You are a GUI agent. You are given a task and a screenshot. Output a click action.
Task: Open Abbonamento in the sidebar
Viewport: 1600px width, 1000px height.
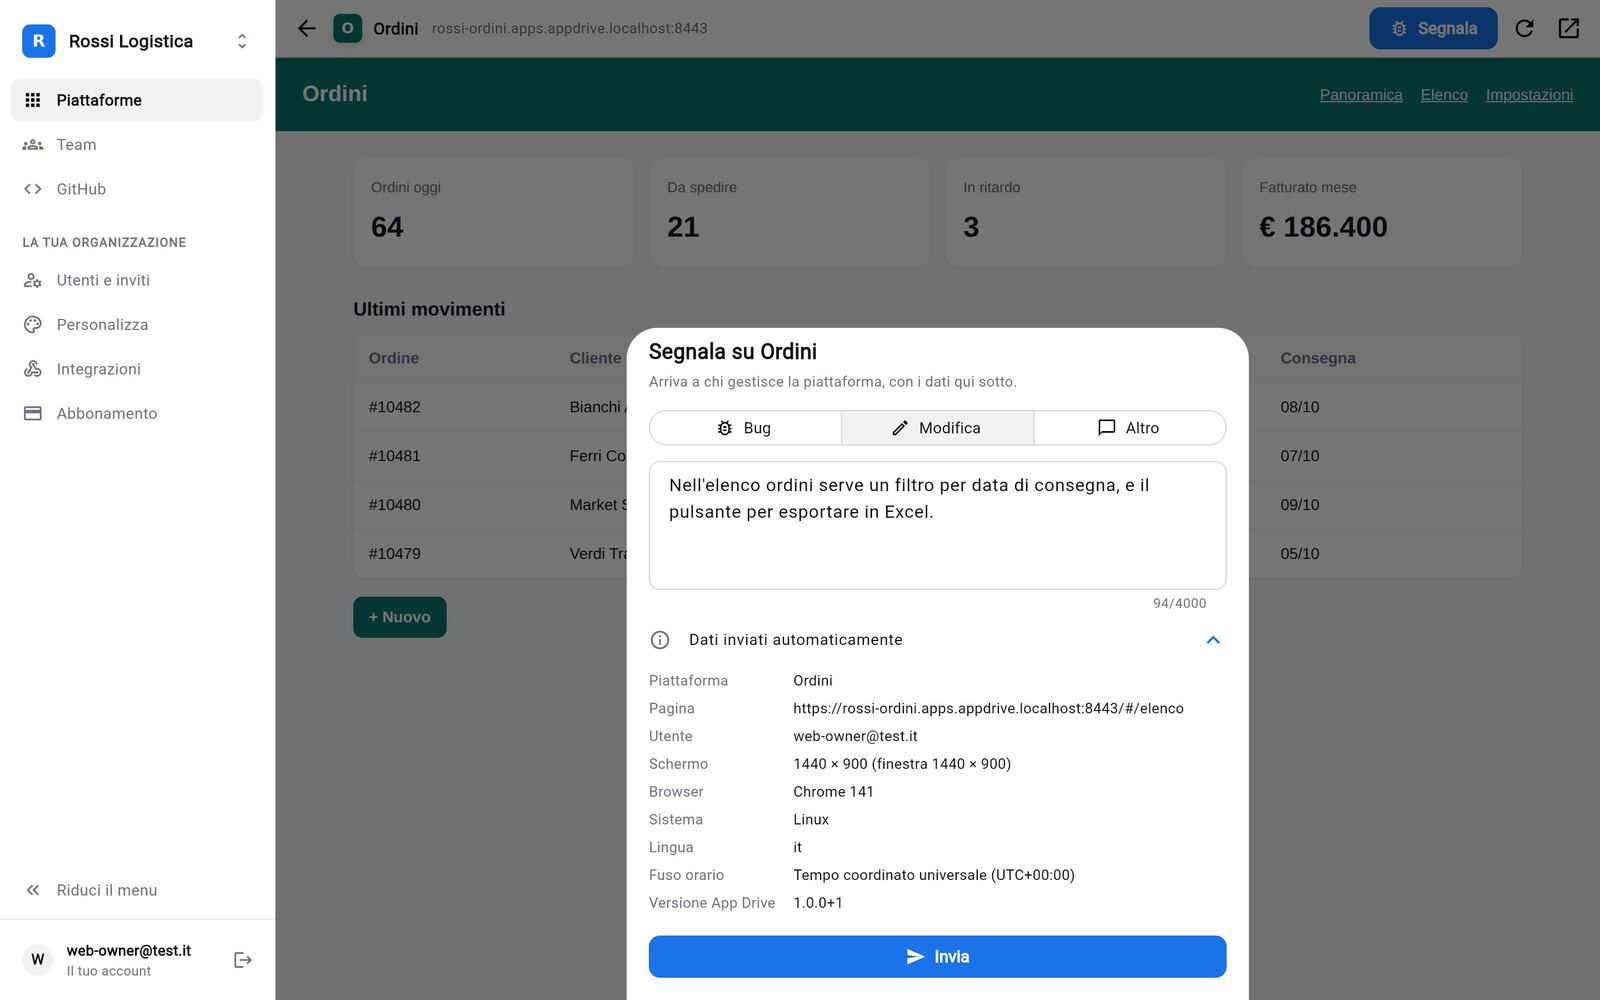click(x=137, y=414)
